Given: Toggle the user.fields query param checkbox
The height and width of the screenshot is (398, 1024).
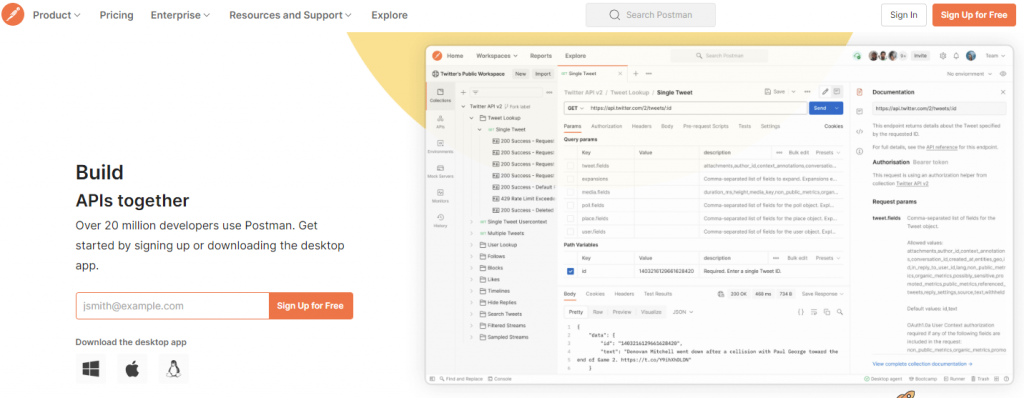Looking at the screenshot, I should click(x=570, y=231).
